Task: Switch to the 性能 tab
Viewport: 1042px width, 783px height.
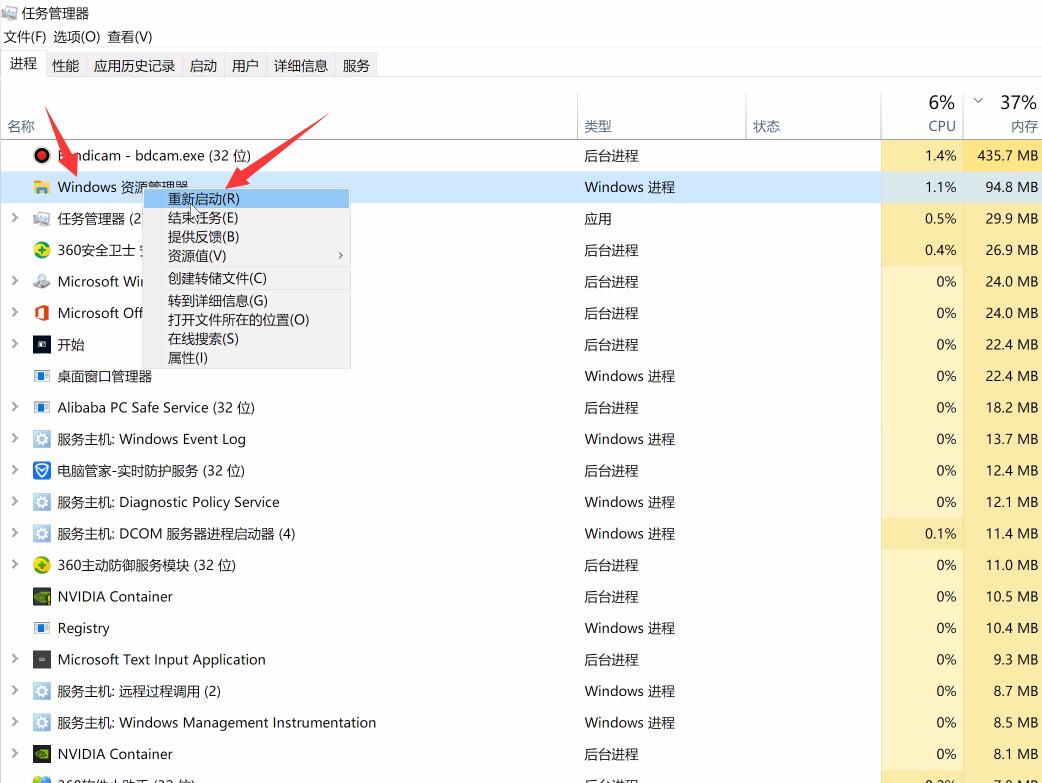Action: [x=65, y=65]
